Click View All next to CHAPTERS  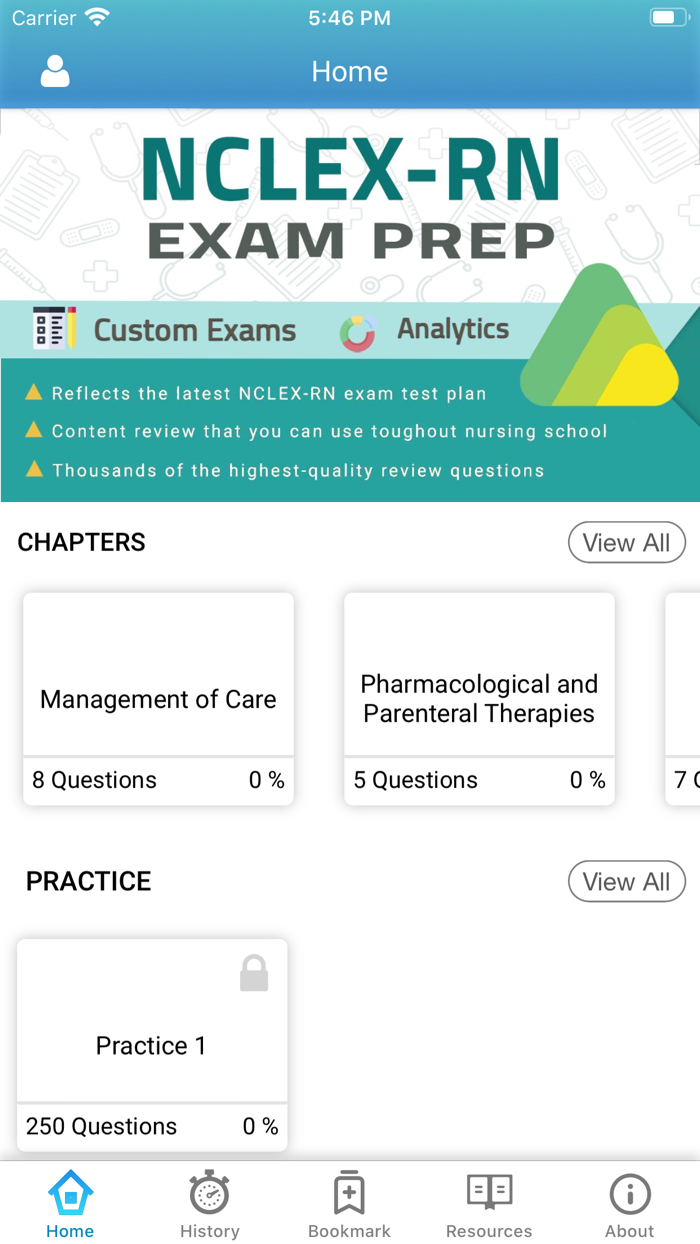pyautogui.click(x=627, y=542)
